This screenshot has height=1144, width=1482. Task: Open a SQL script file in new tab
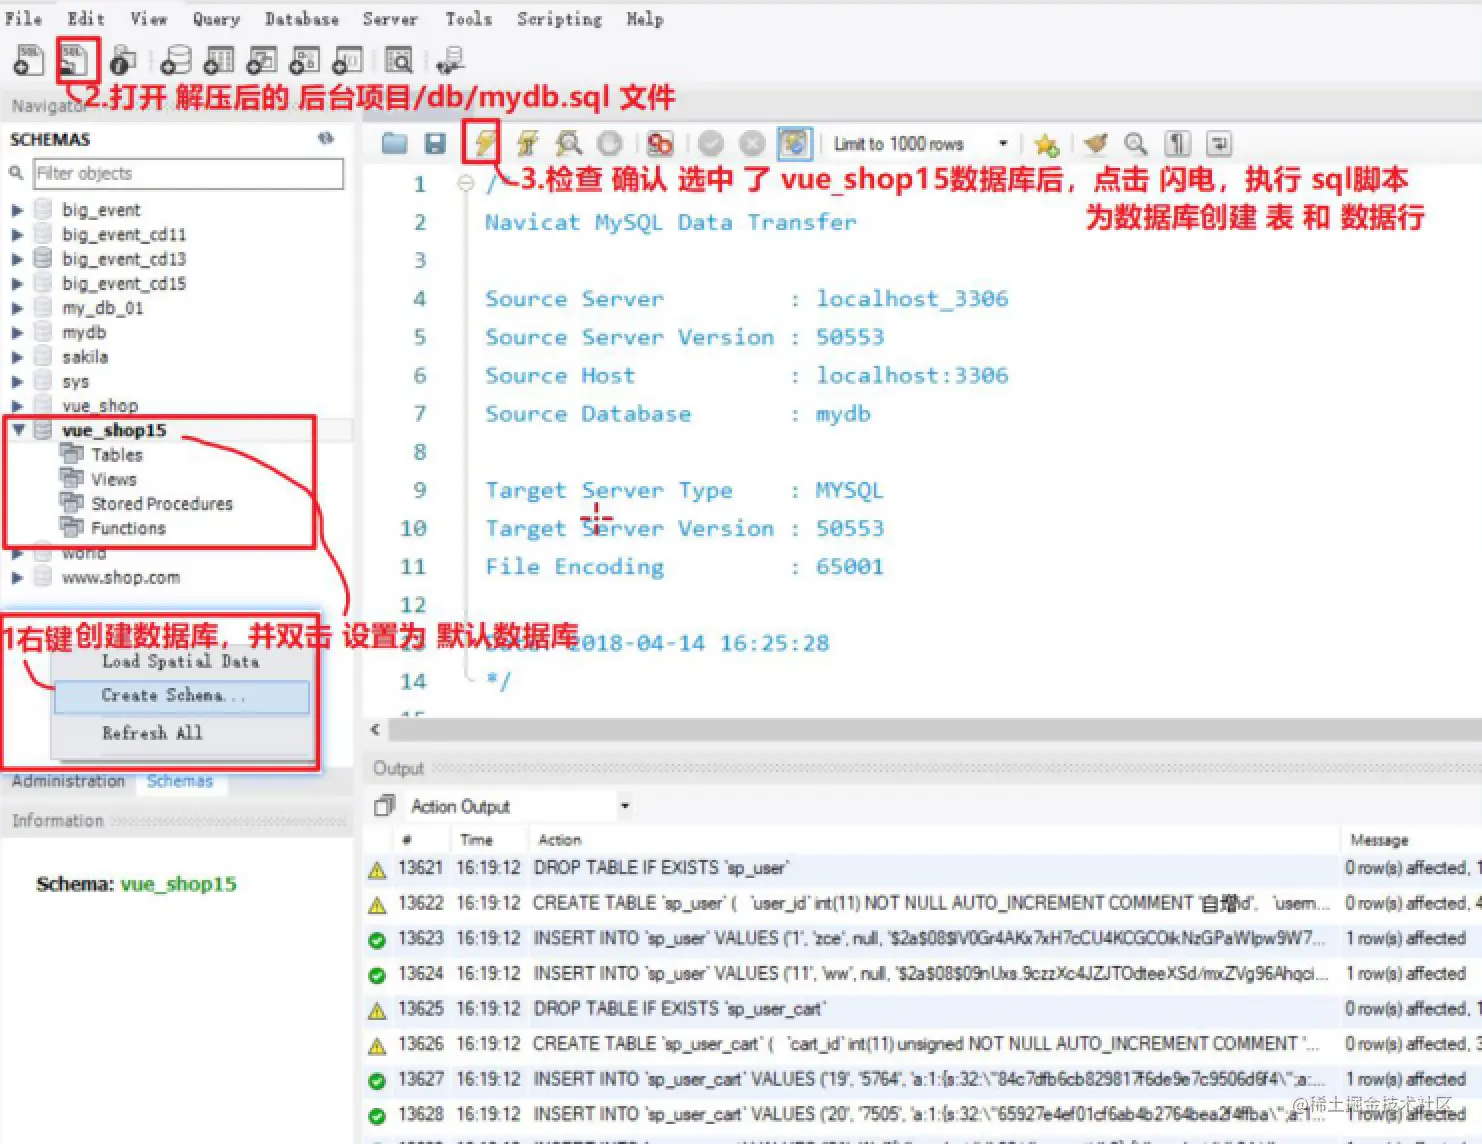pos(76,60)
